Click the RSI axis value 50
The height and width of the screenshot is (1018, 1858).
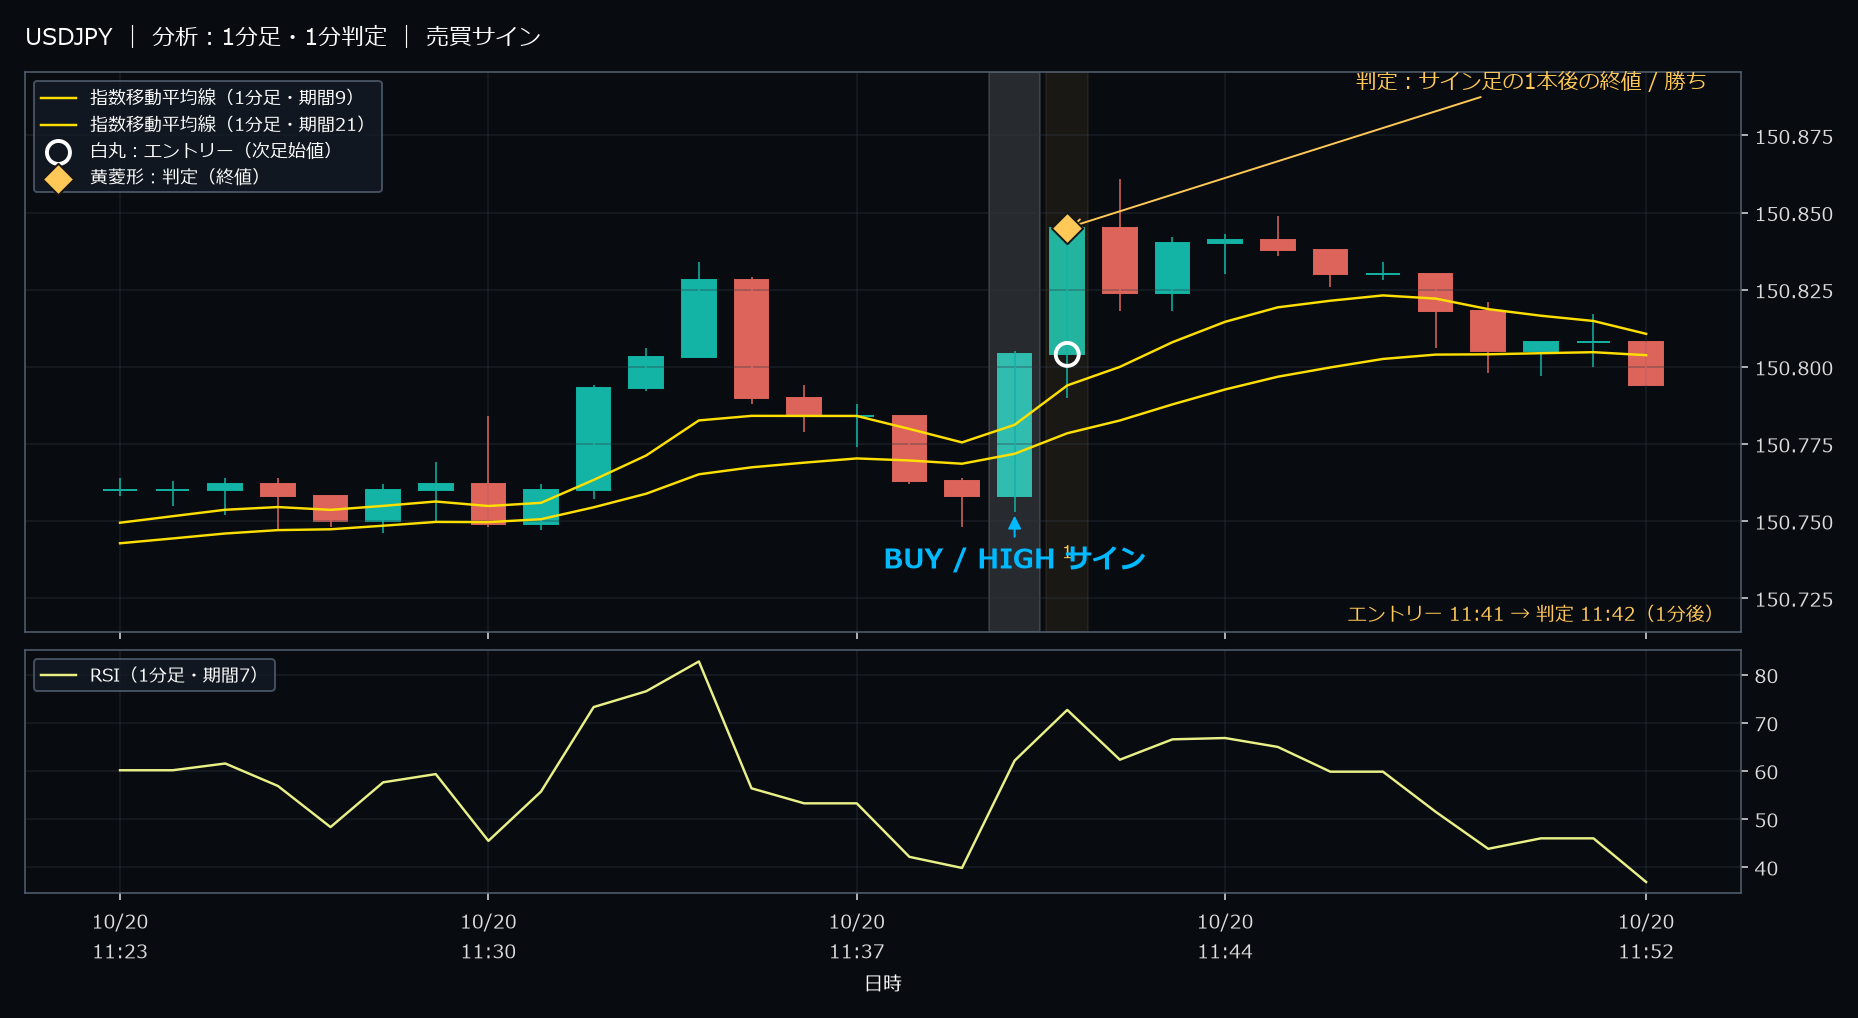[1766, 820]
